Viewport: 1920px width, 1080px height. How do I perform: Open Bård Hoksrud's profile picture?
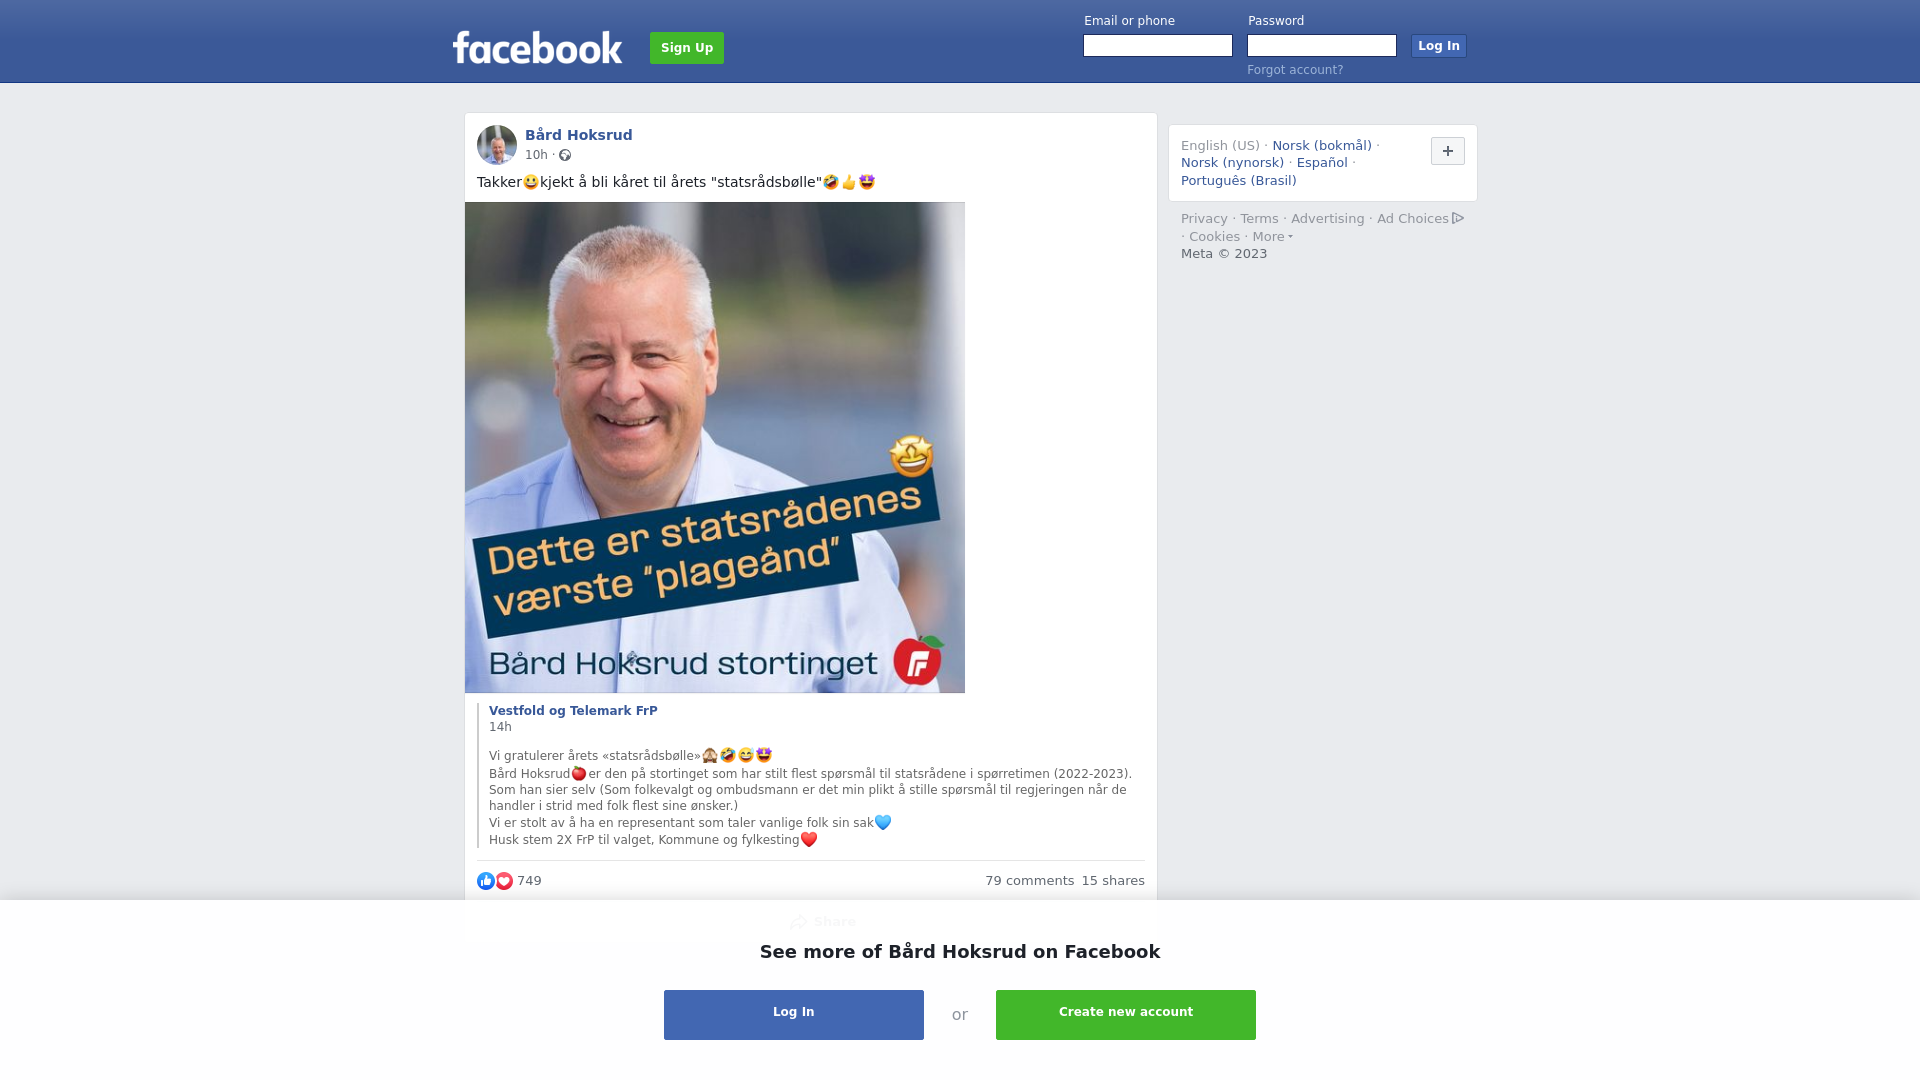pos(497,145)
